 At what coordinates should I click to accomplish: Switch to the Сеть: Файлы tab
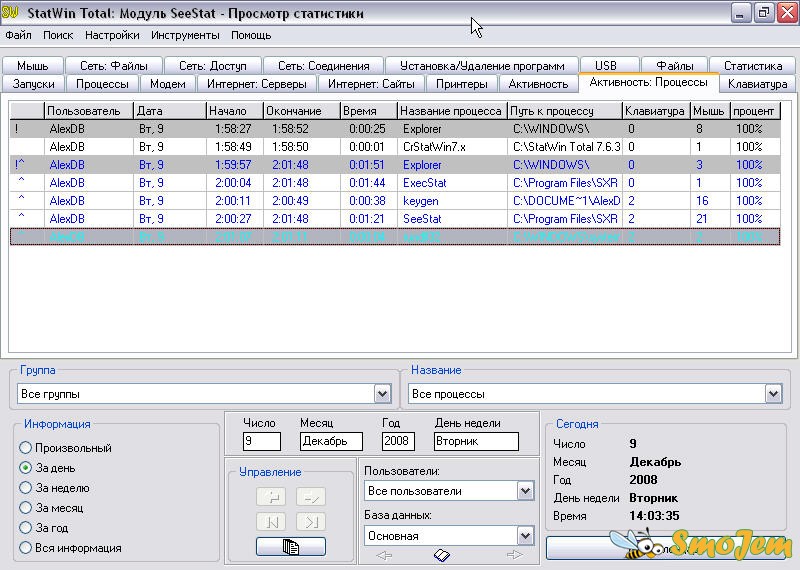[x=114, y=66]
